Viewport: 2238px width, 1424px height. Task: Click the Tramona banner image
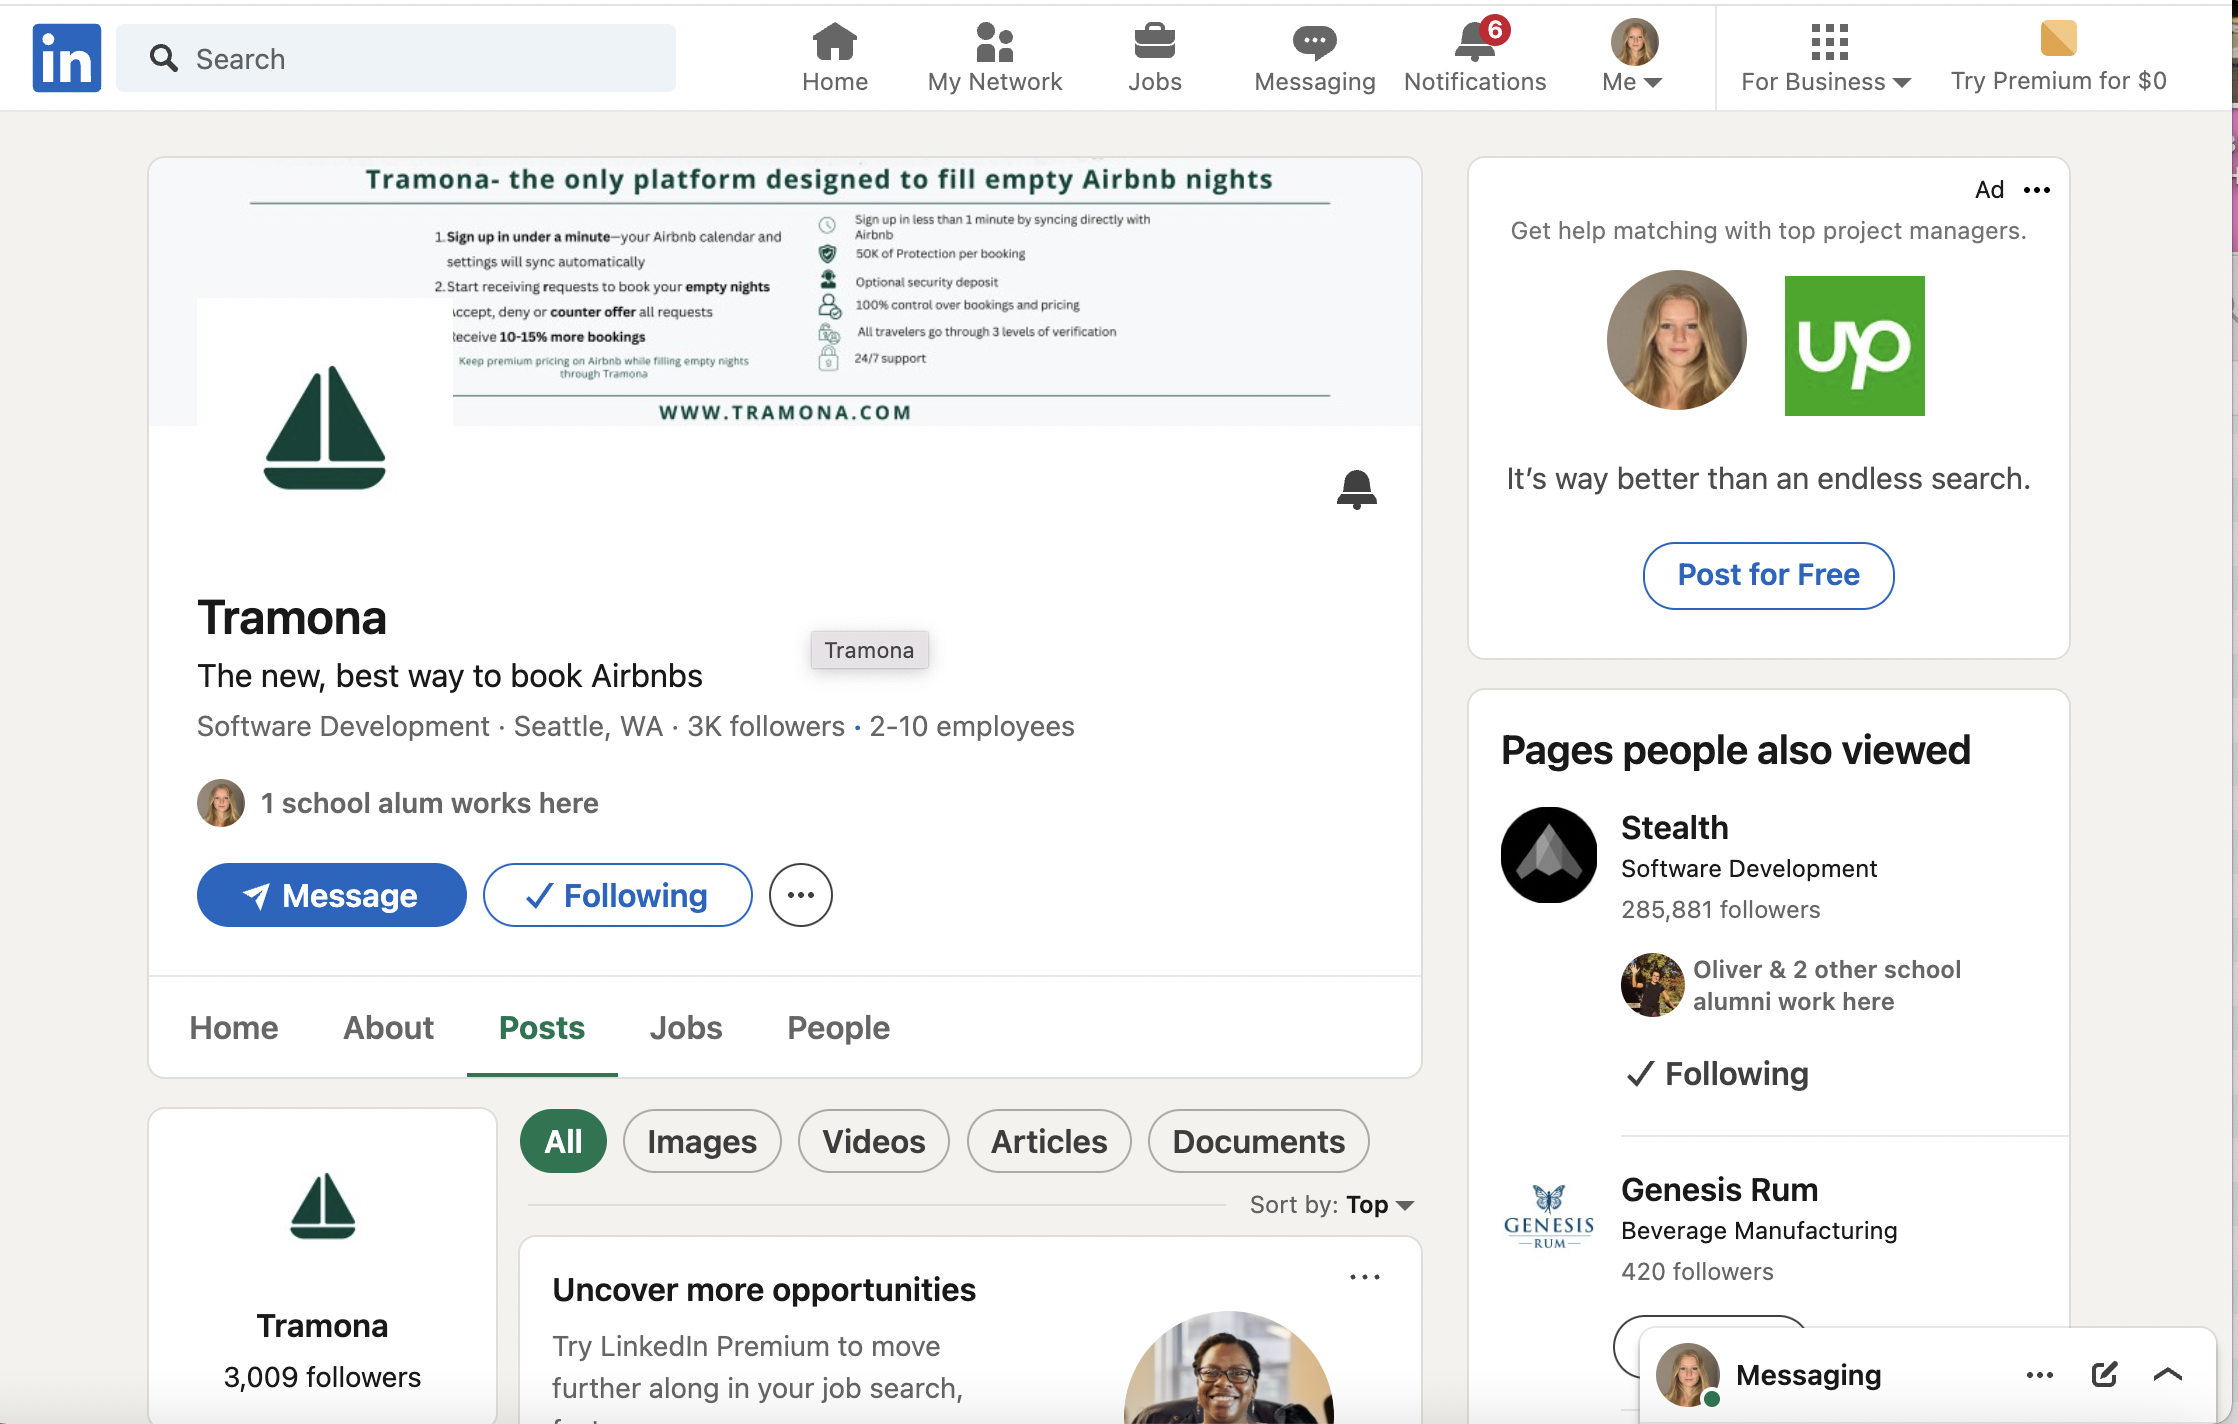point(785,292)
